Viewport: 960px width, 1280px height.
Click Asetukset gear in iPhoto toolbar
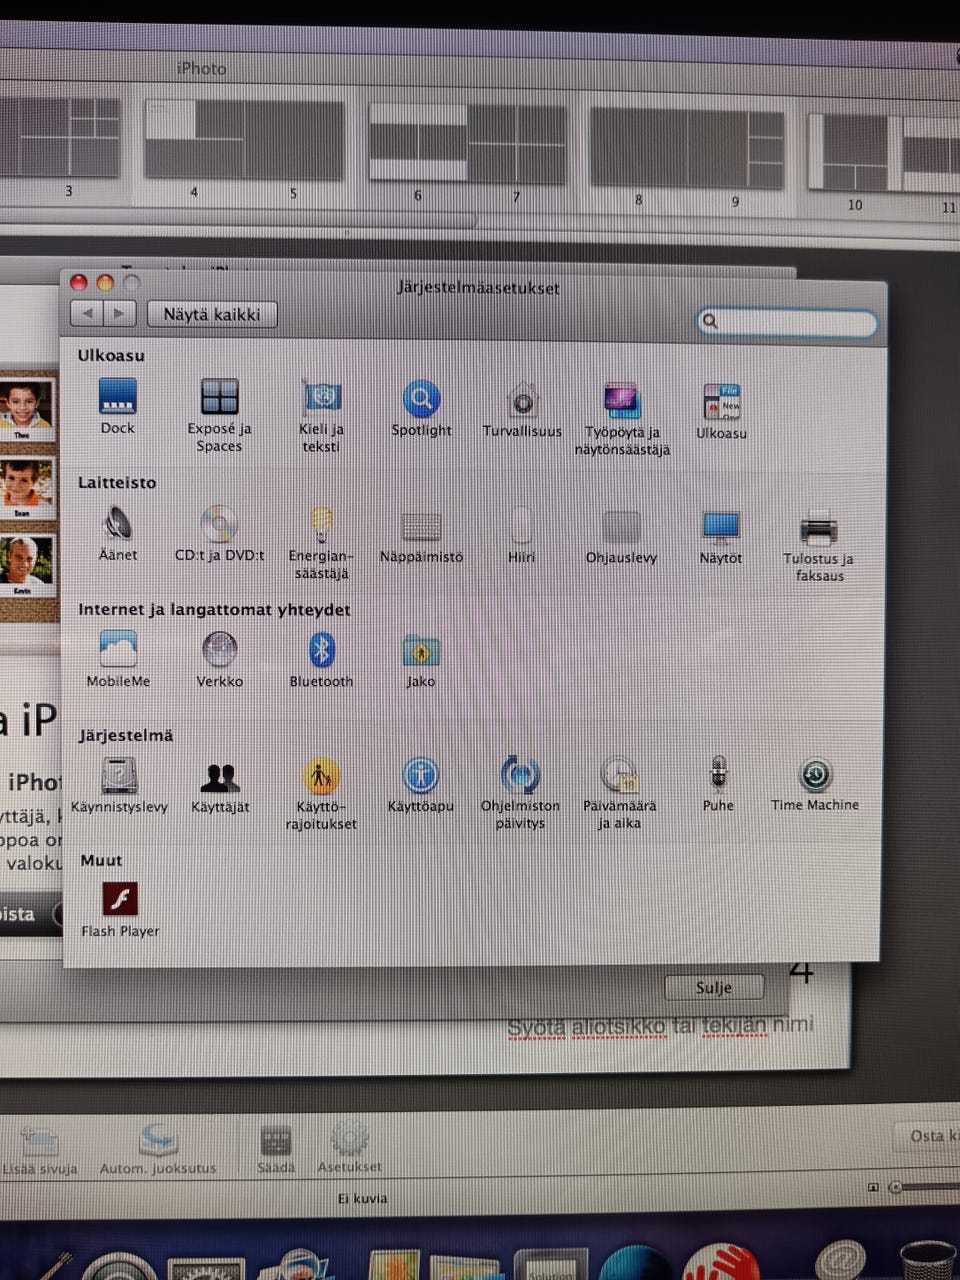point(349,1148)
